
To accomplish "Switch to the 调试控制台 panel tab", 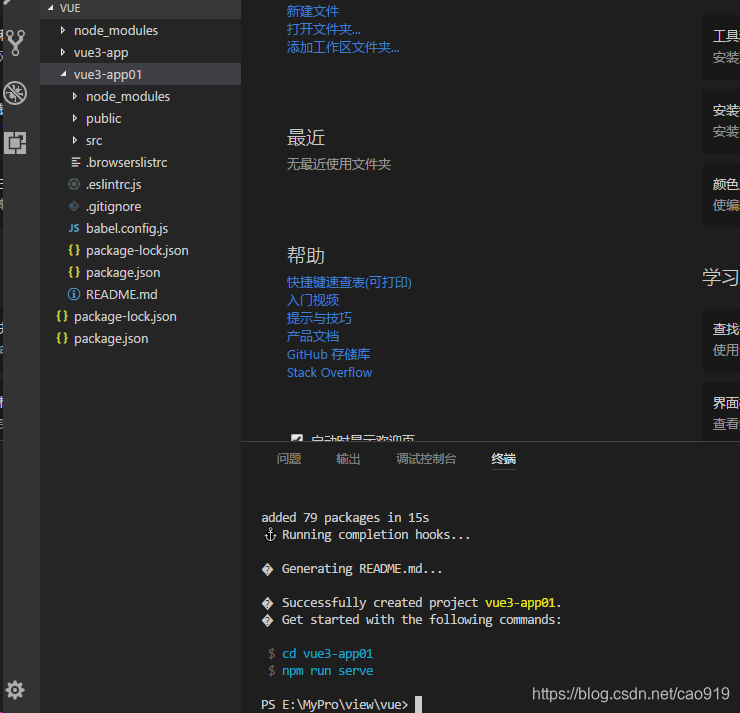I will click(426, 459).
